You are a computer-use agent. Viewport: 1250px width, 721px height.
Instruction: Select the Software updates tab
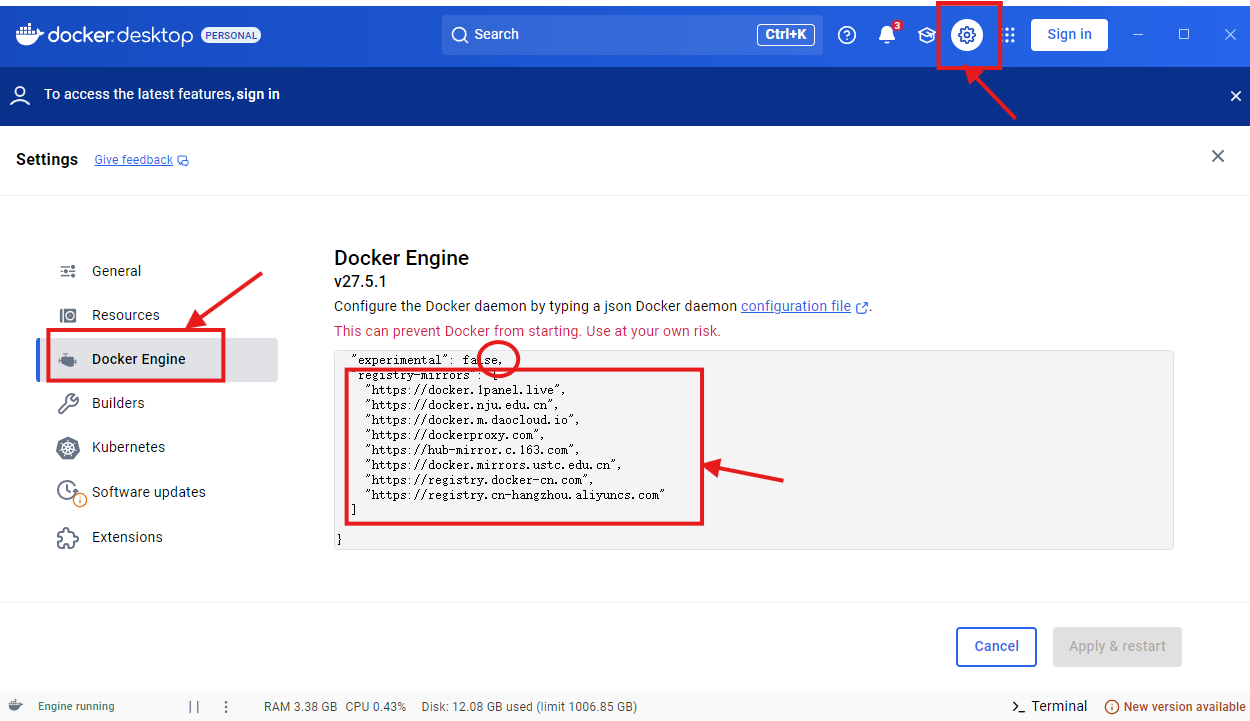point(157,492)
